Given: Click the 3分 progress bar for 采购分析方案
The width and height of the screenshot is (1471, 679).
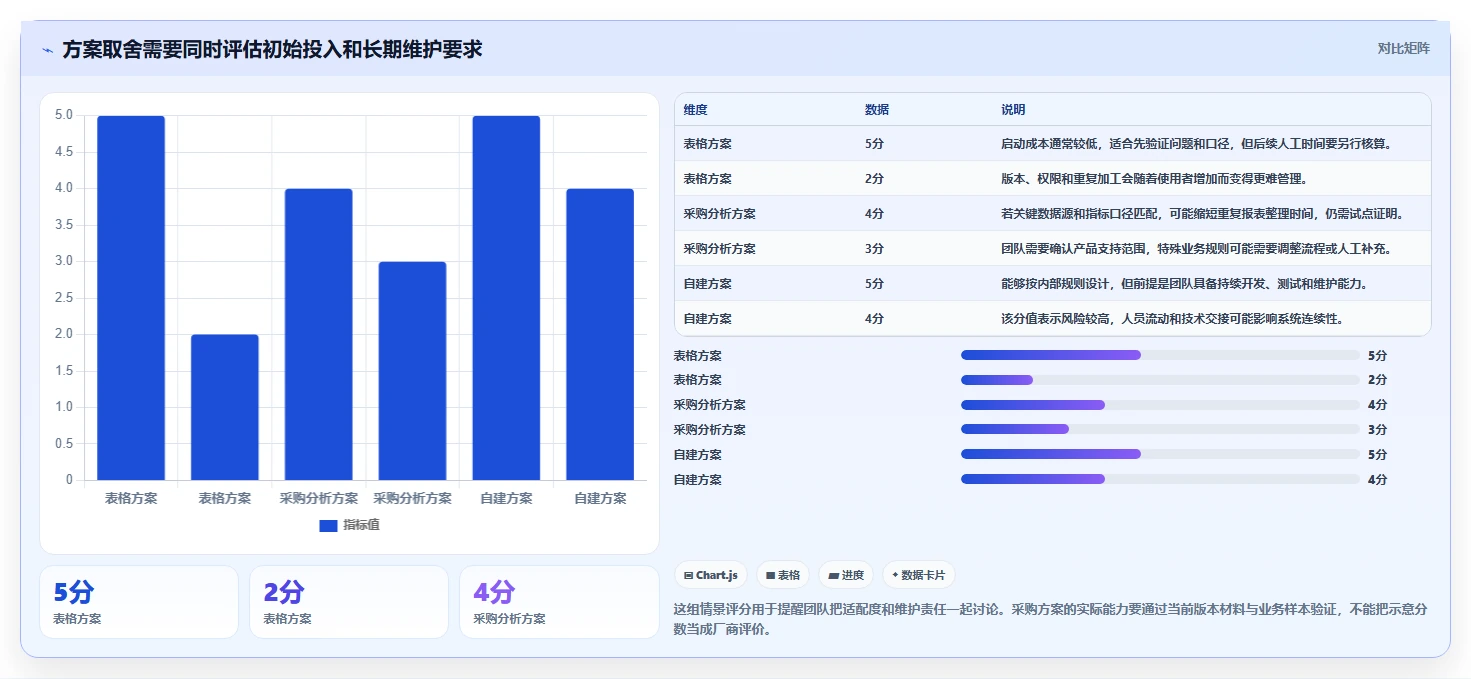Looking at the screenshot, I should (x=1160, y=430).
